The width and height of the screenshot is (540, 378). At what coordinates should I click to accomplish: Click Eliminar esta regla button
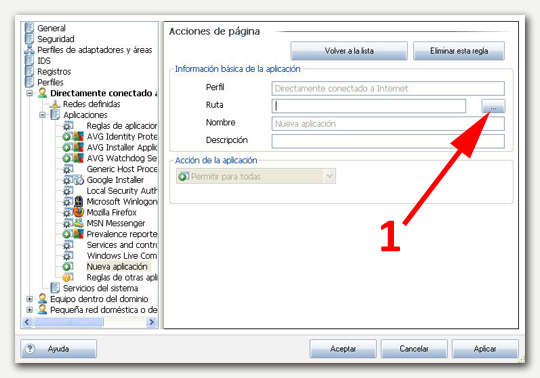point(459,51)
